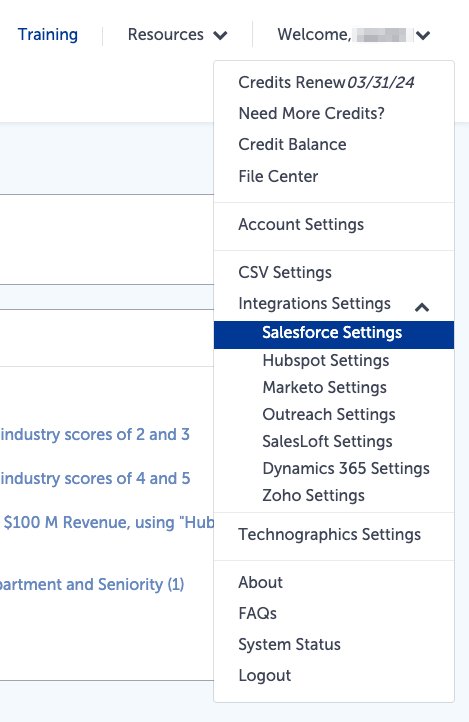This screenshot has height=722, width=469.
Task: Go to Account Settings
Action: pos(301,225)
